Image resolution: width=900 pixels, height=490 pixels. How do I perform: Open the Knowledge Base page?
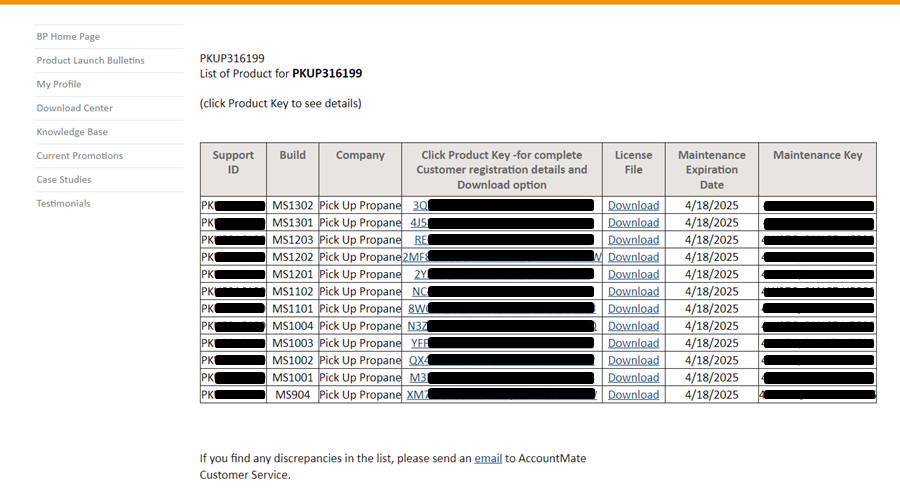click(72, 132)
